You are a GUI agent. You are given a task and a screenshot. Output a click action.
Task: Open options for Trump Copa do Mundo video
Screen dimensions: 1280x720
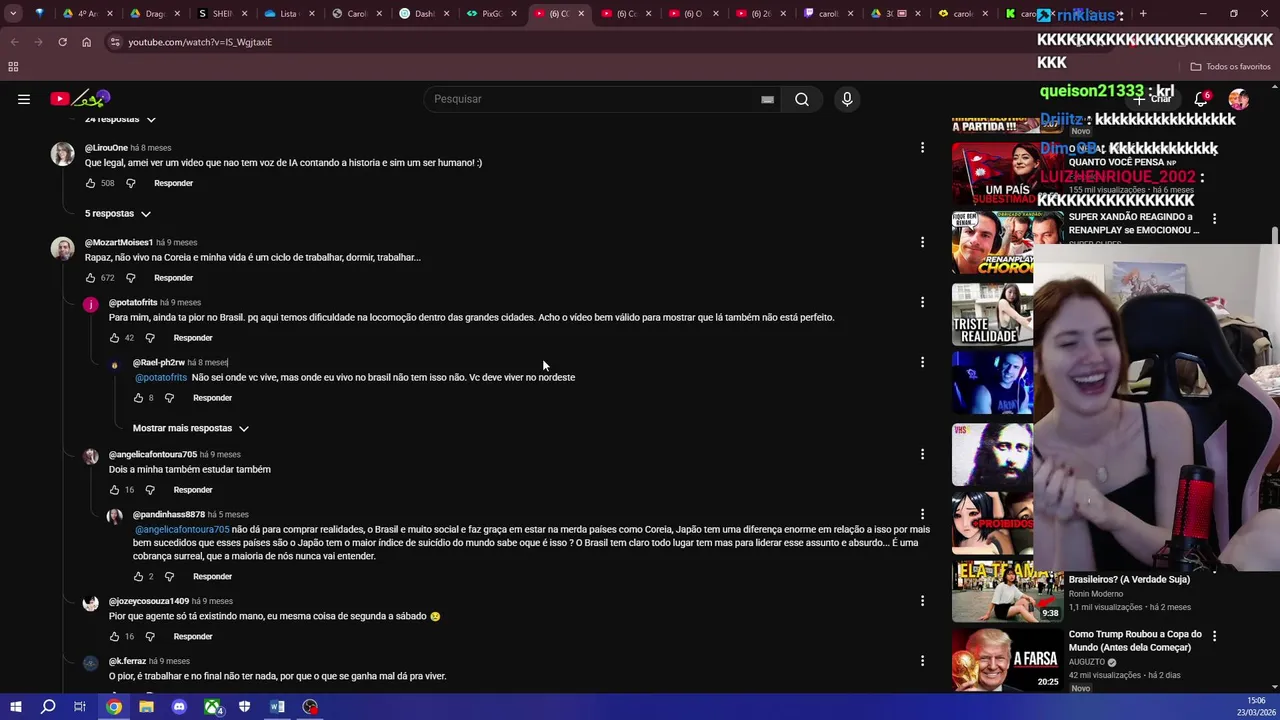point(1215,636)
